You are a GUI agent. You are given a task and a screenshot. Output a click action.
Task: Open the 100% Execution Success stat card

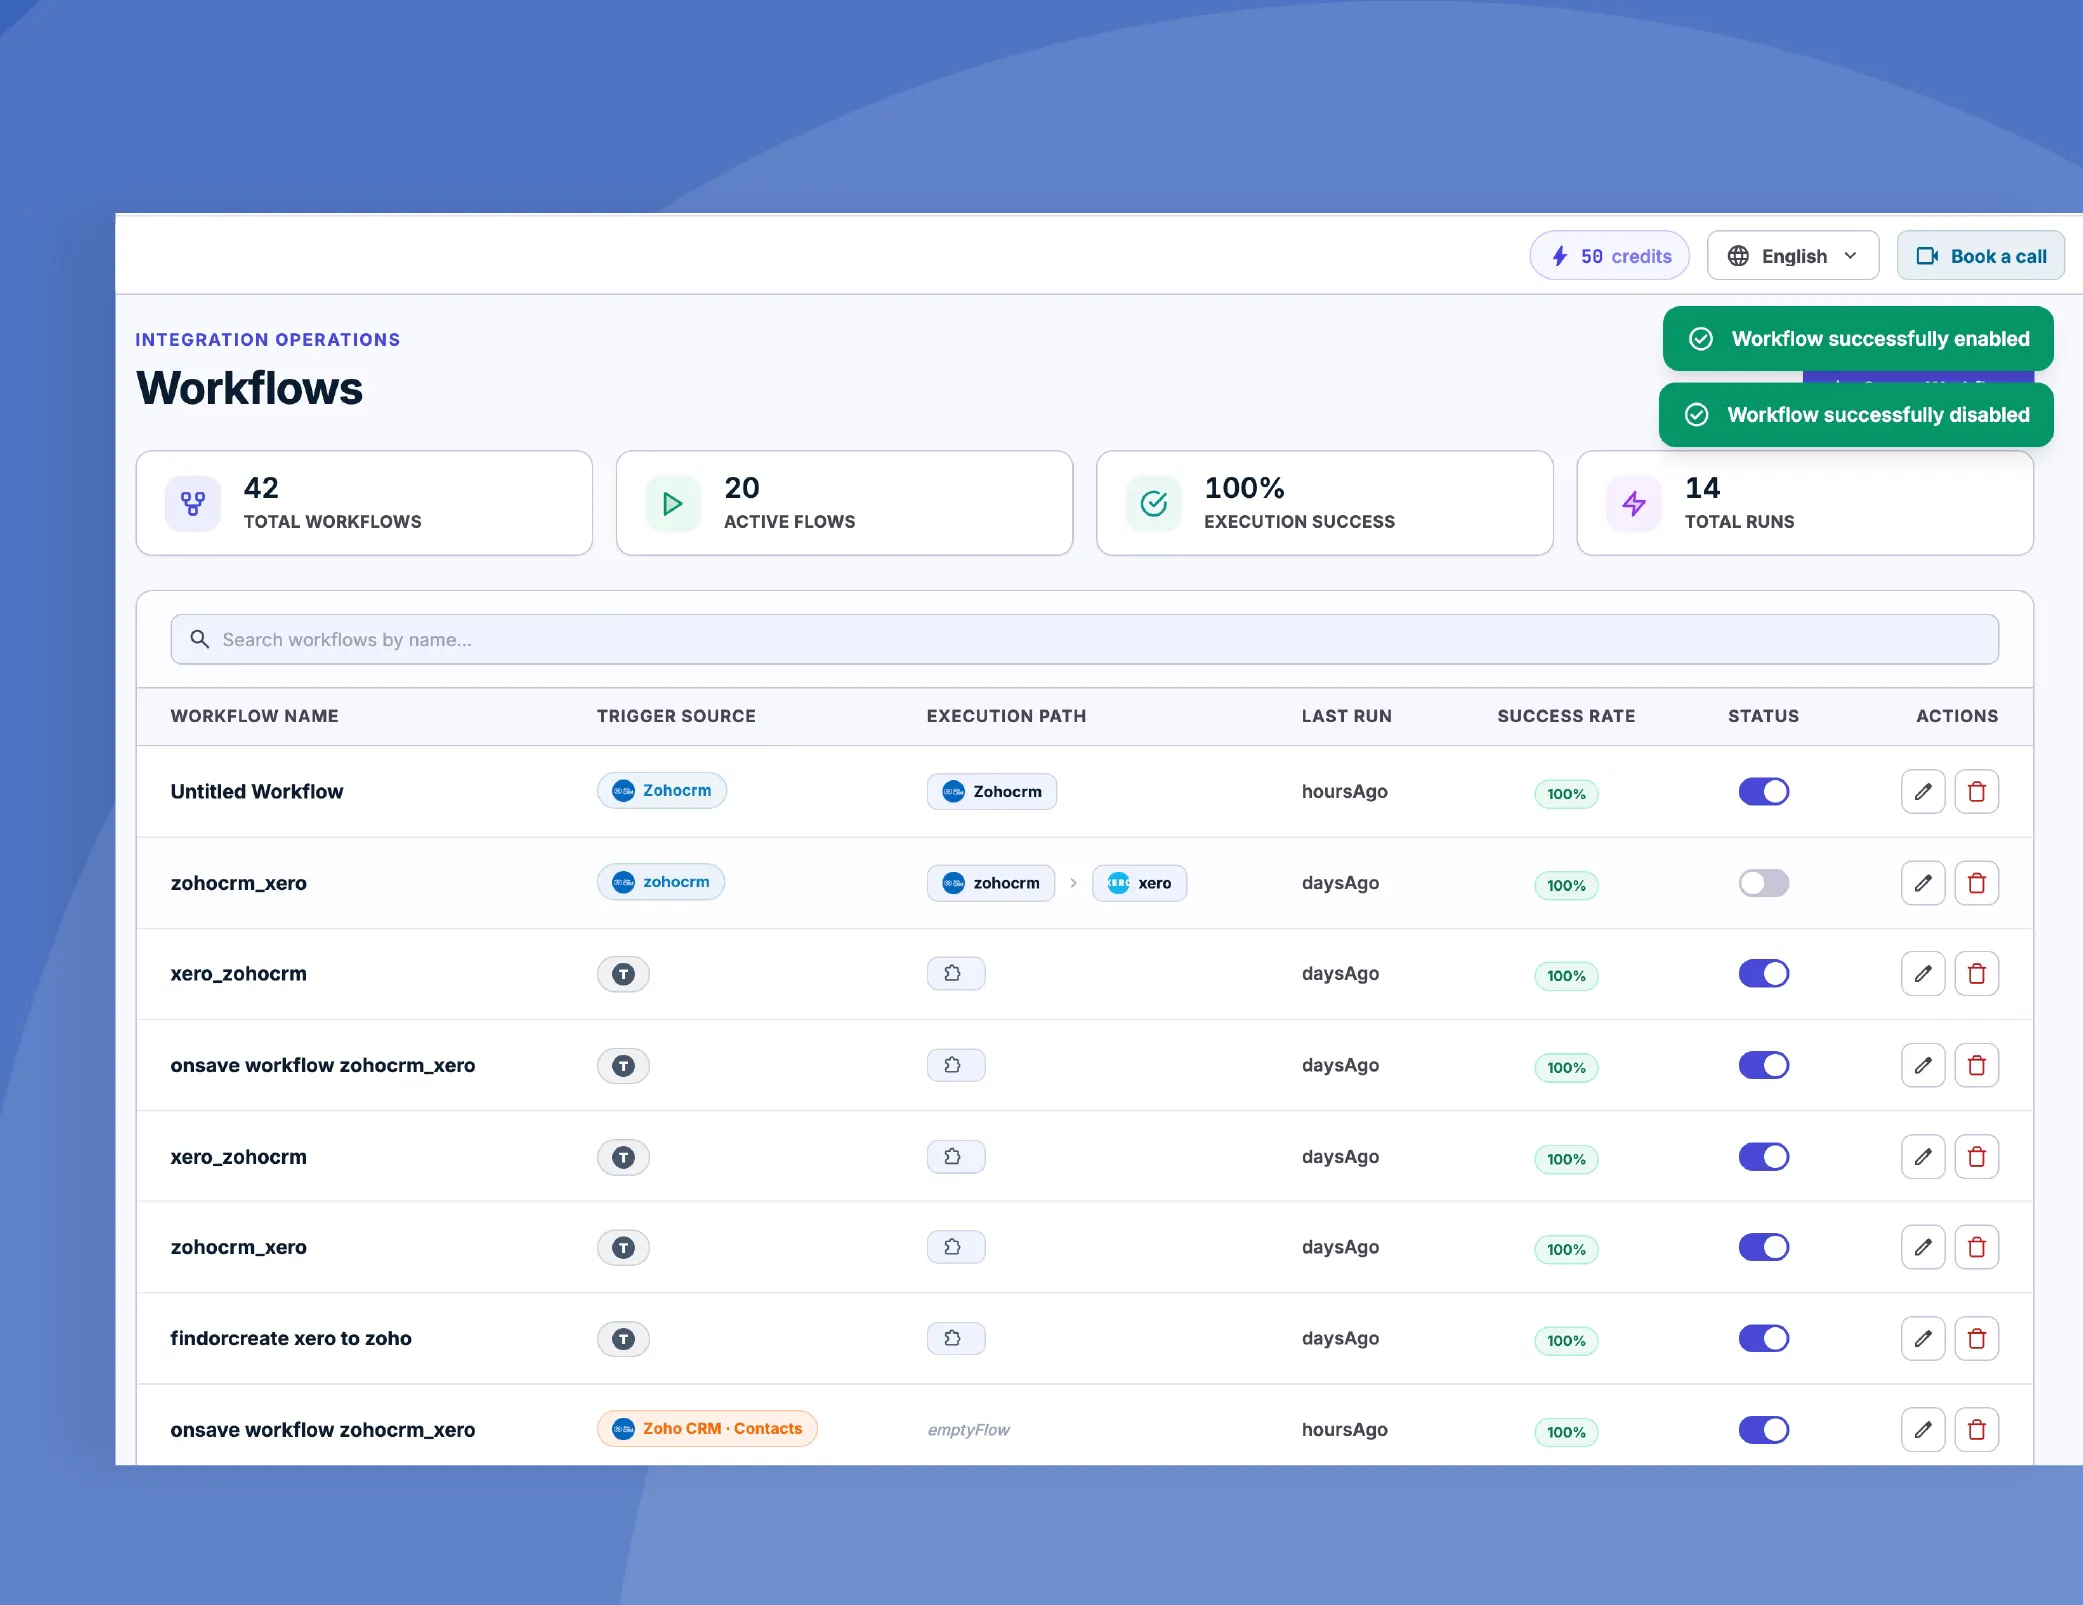pyautogui.click(x=1324, y=503)
